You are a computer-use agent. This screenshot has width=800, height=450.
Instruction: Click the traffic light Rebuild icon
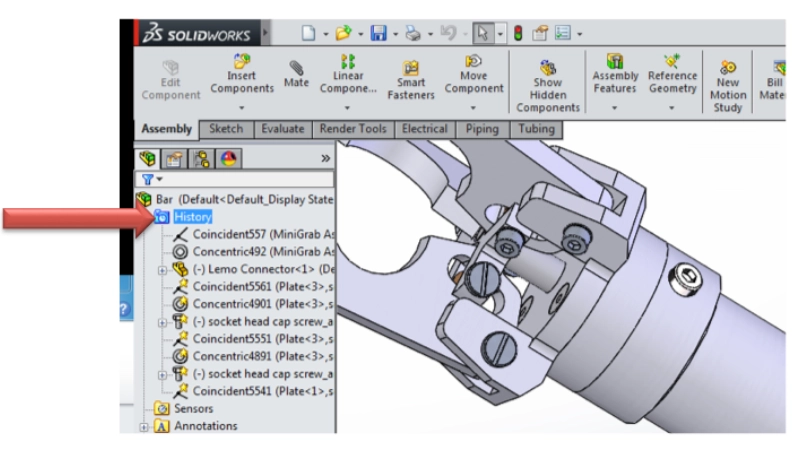(x=518, y=33)
